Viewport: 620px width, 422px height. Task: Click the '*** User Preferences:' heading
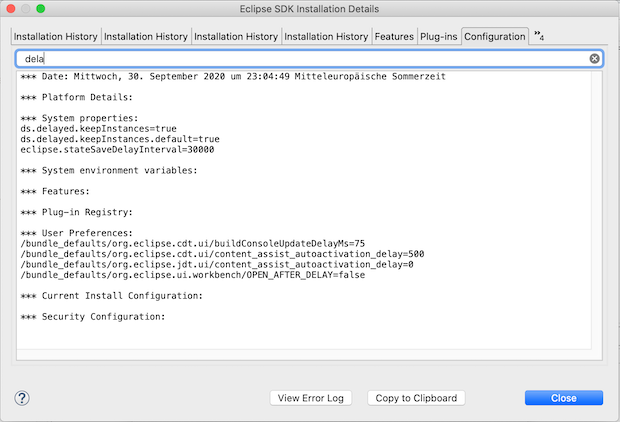click(x=77, y=233)
